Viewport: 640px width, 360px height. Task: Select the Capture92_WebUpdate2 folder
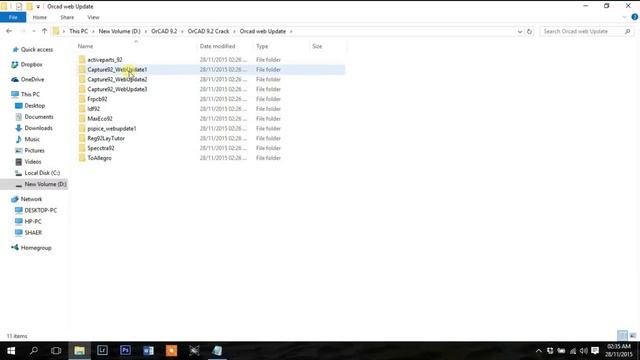[x=117, y=79]
